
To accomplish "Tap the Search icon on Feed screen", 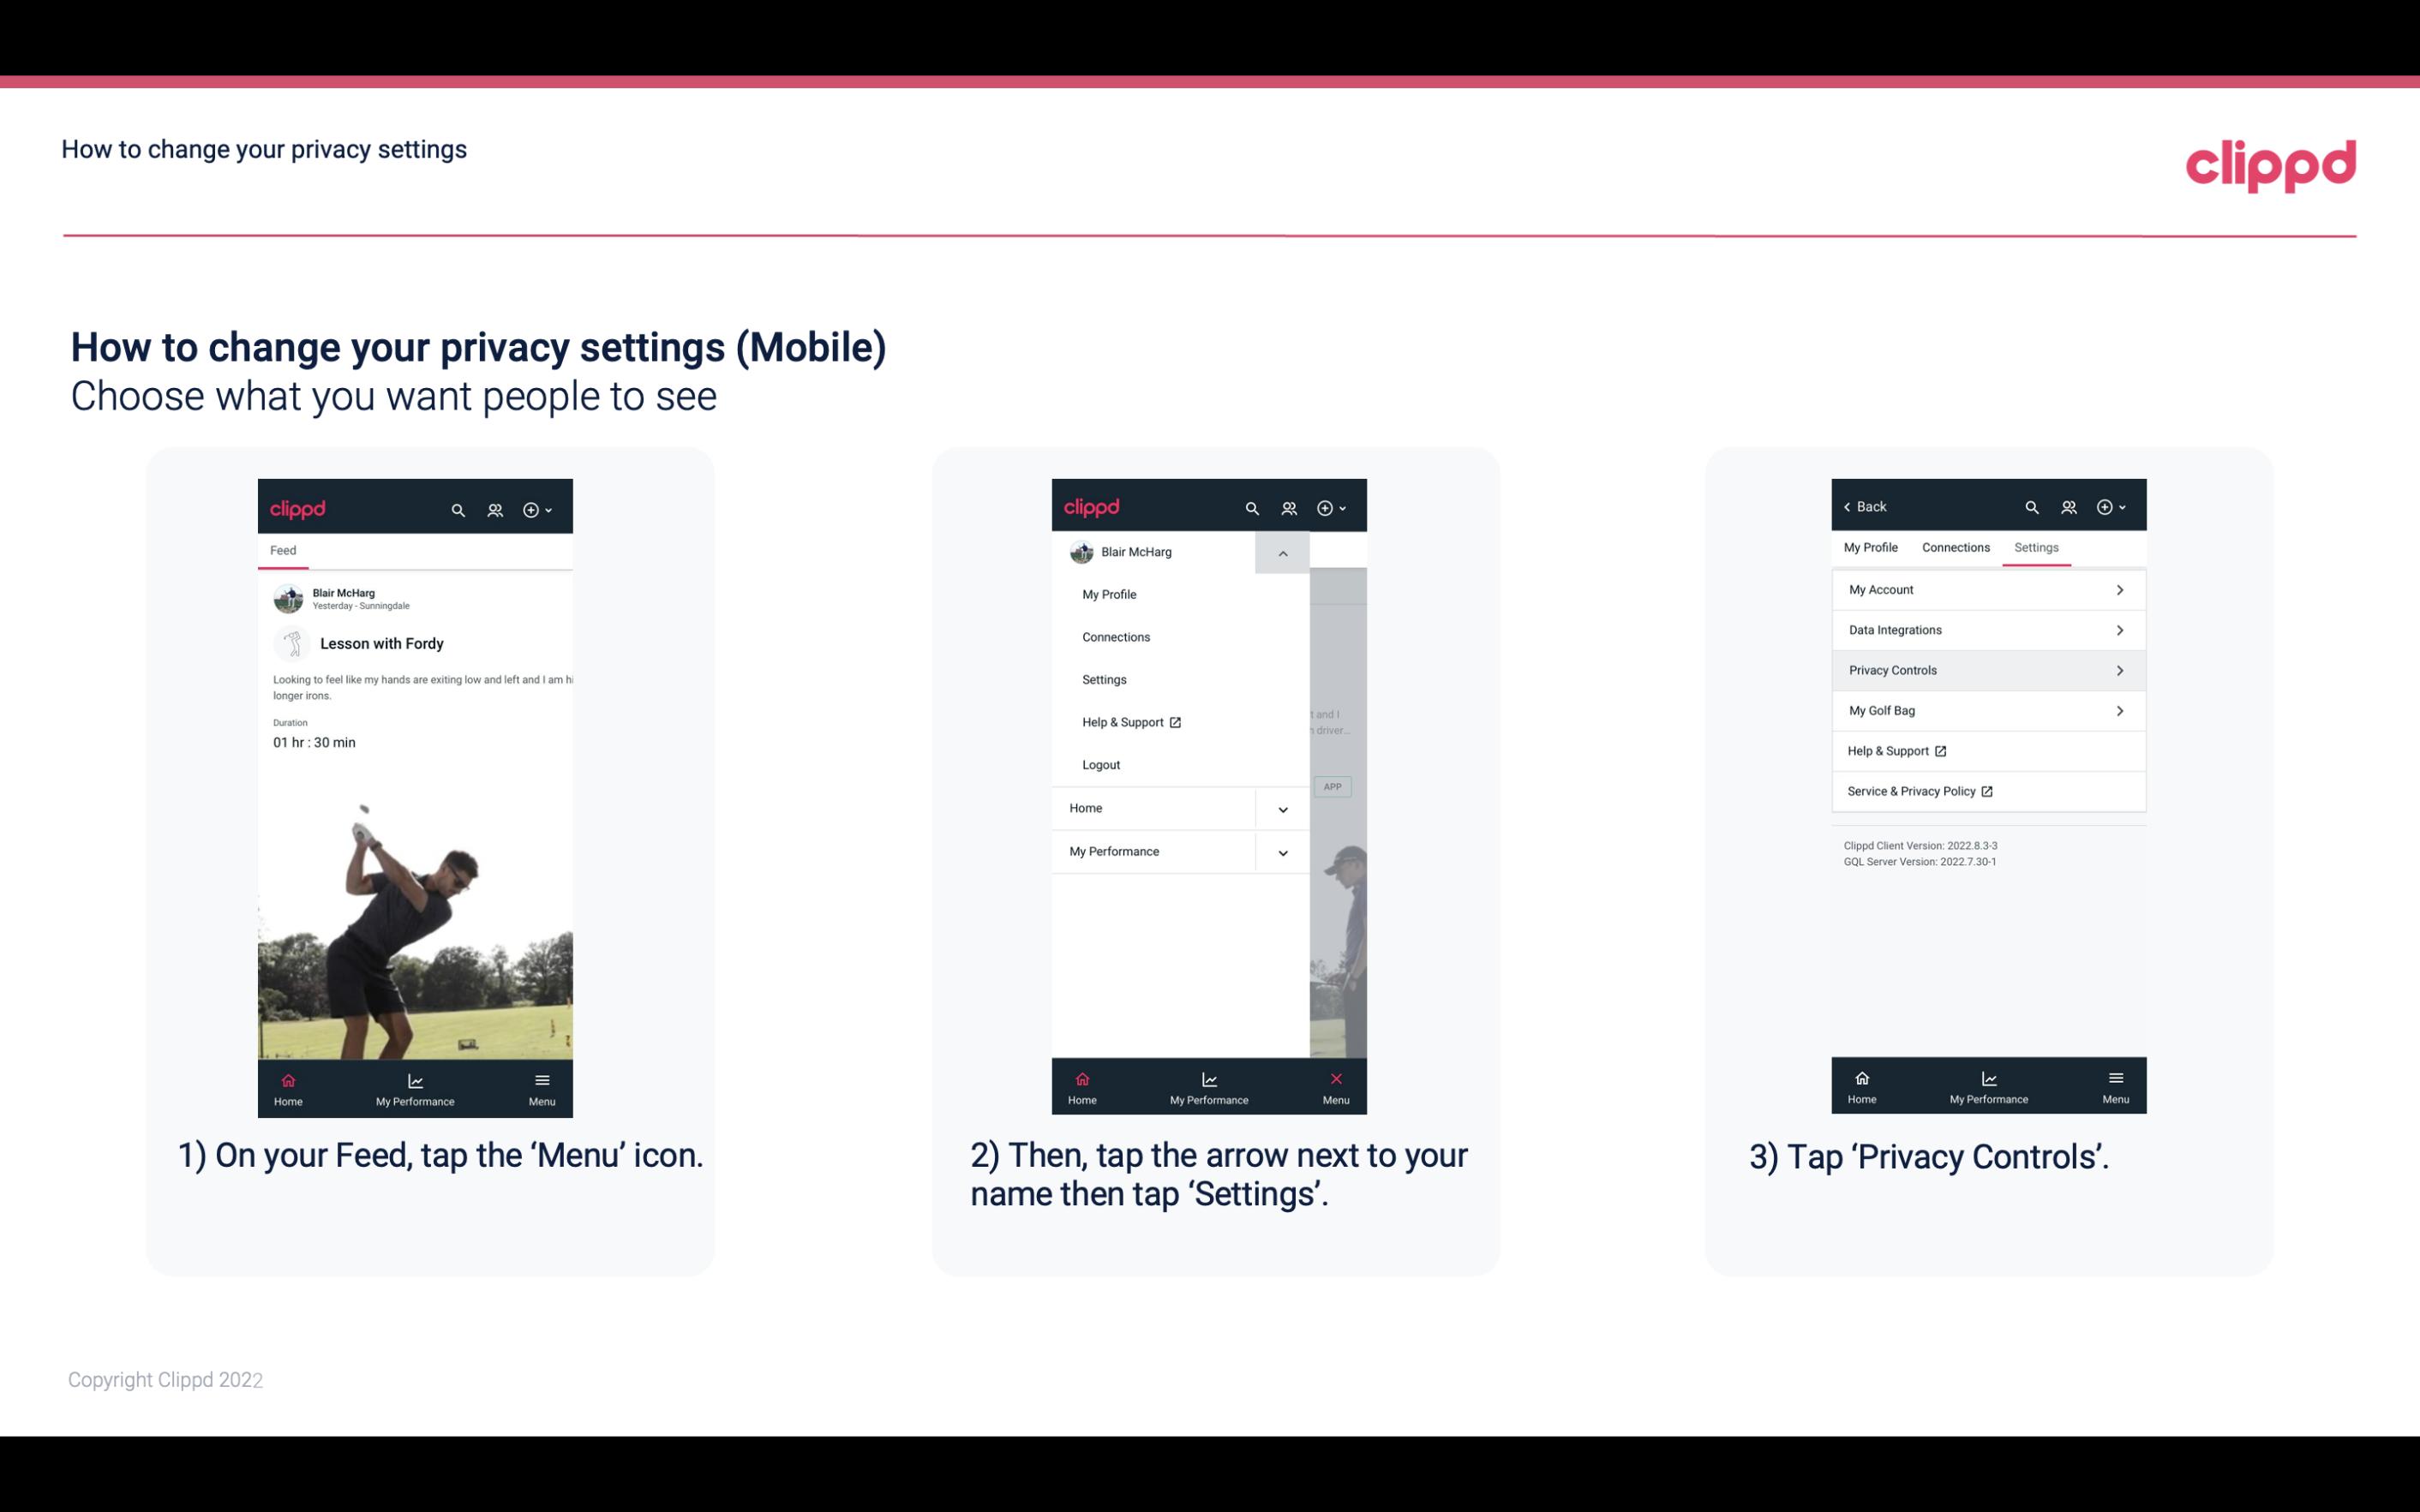I will point(458,509).
